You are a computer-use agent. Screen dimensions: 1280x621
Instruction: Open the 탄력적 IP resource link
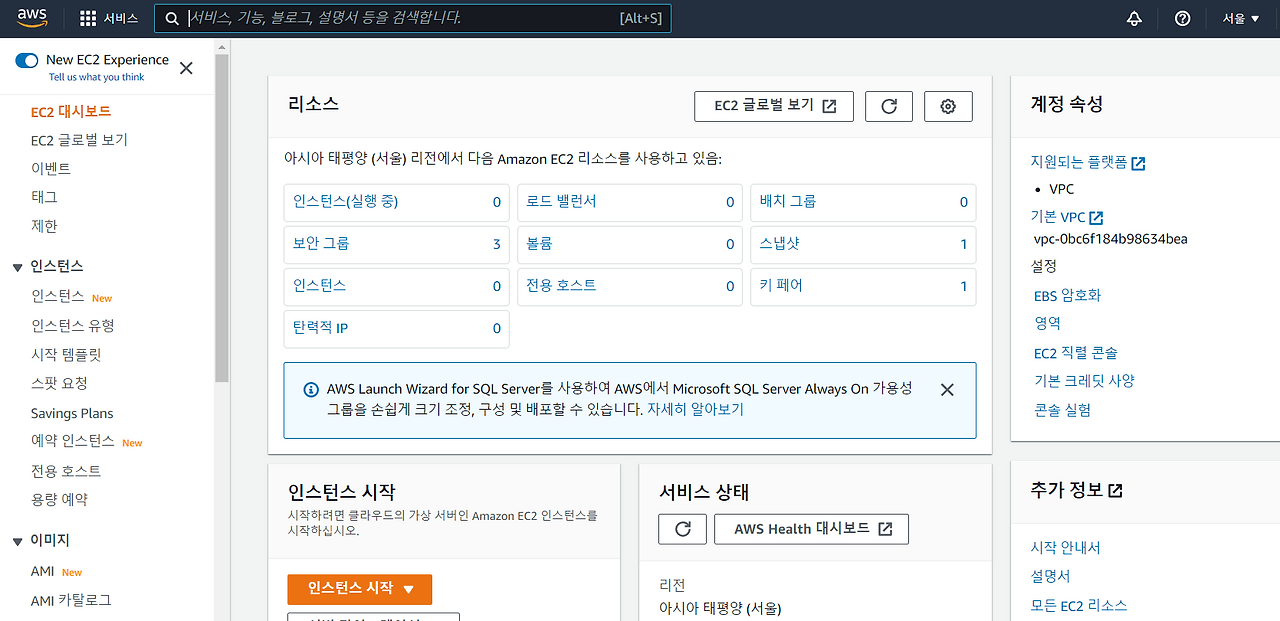point(320,328)
